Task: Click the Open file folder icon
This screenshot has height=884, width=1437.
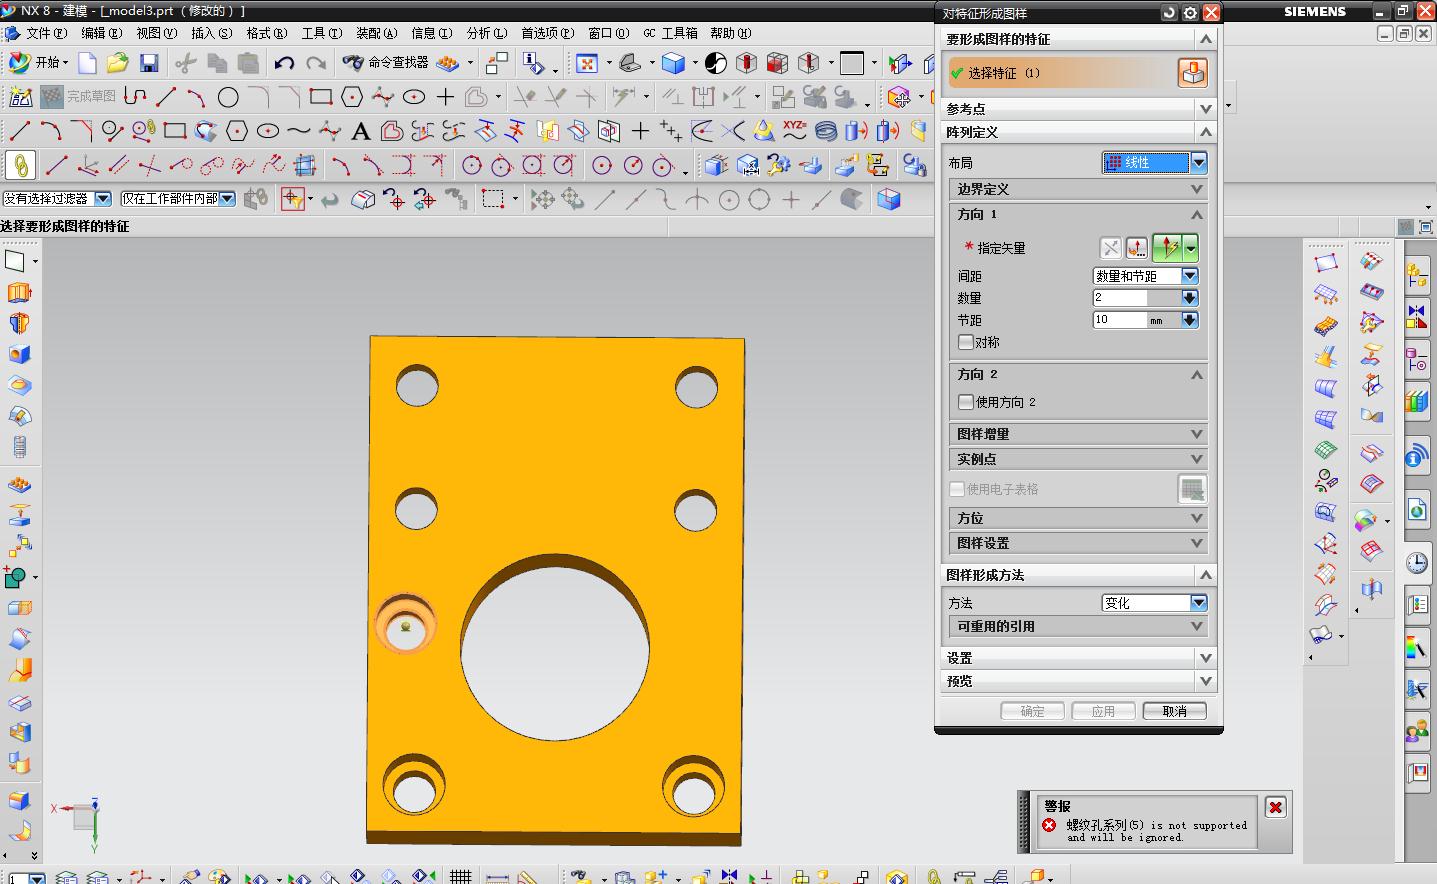Action: 118,63
